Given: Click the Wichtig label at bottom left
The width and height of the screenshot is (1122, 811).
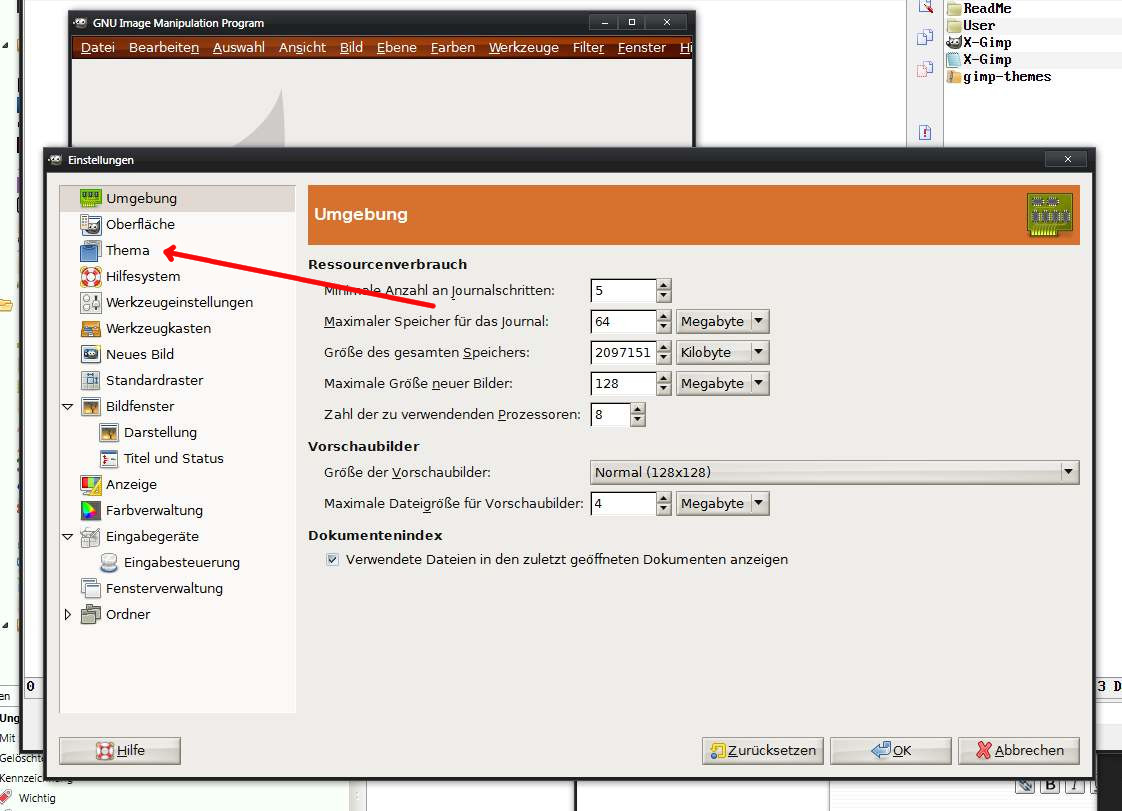Looking at the screenshot, I should tap(37, 798).
